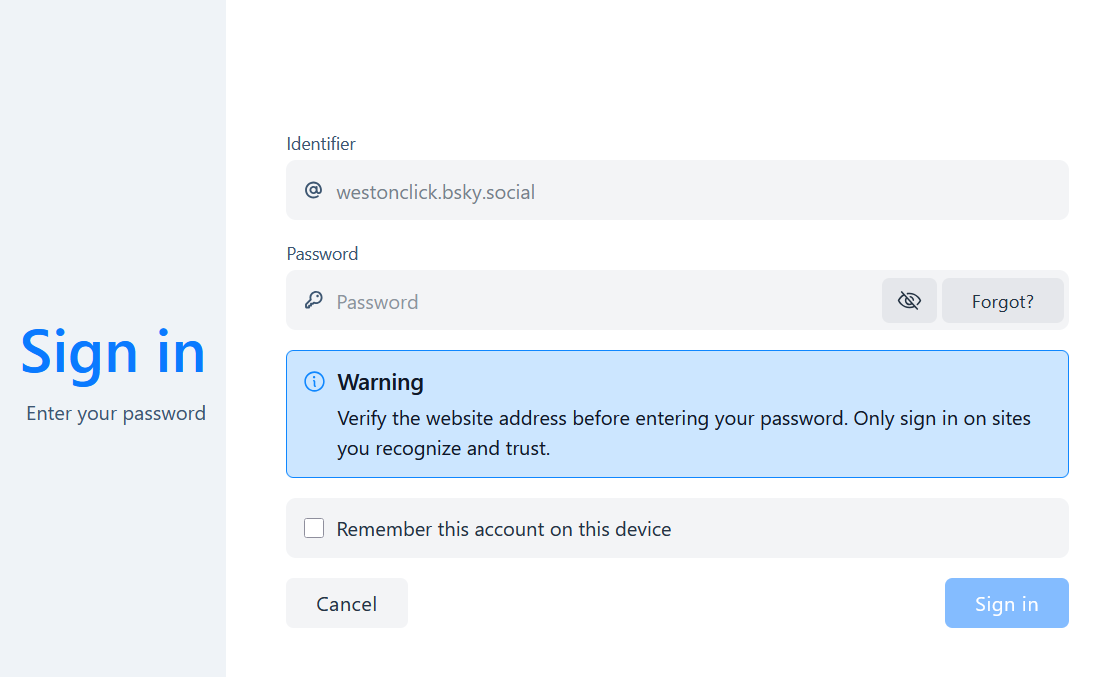Click the Identifier field label
This screenshot has height=677, width=1110.
click(321, 144)
